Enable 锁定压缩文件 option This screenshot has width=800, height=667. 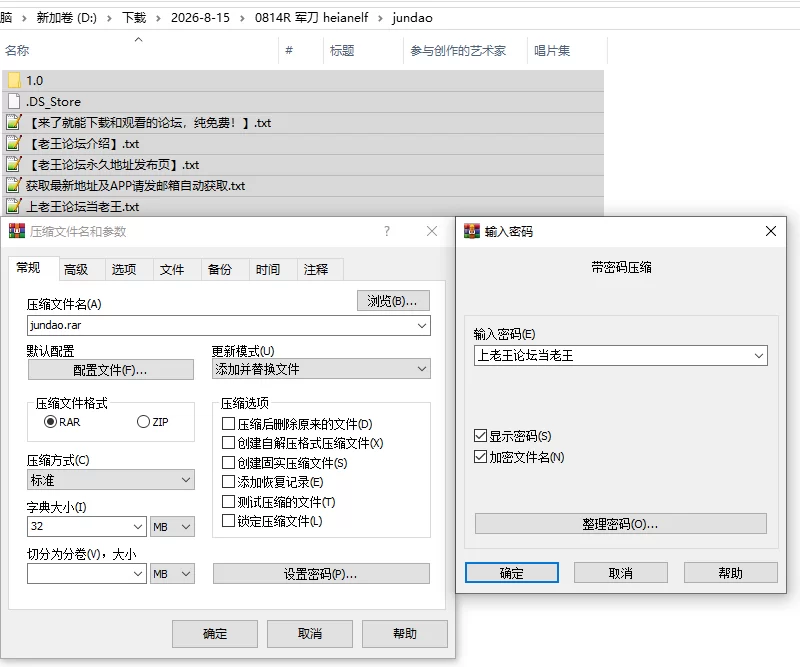coord(229,521)
